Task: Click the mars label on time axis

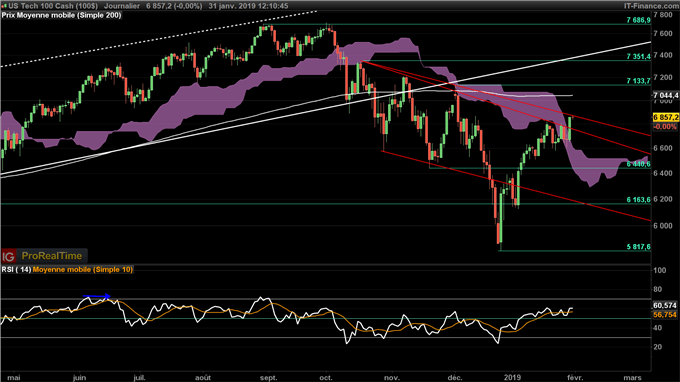Action: (x=632, y=378)
